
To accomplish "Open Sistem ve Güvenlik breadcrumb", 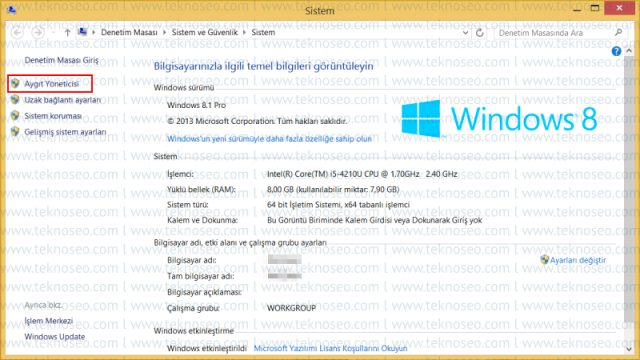I will tap(204, 32).
